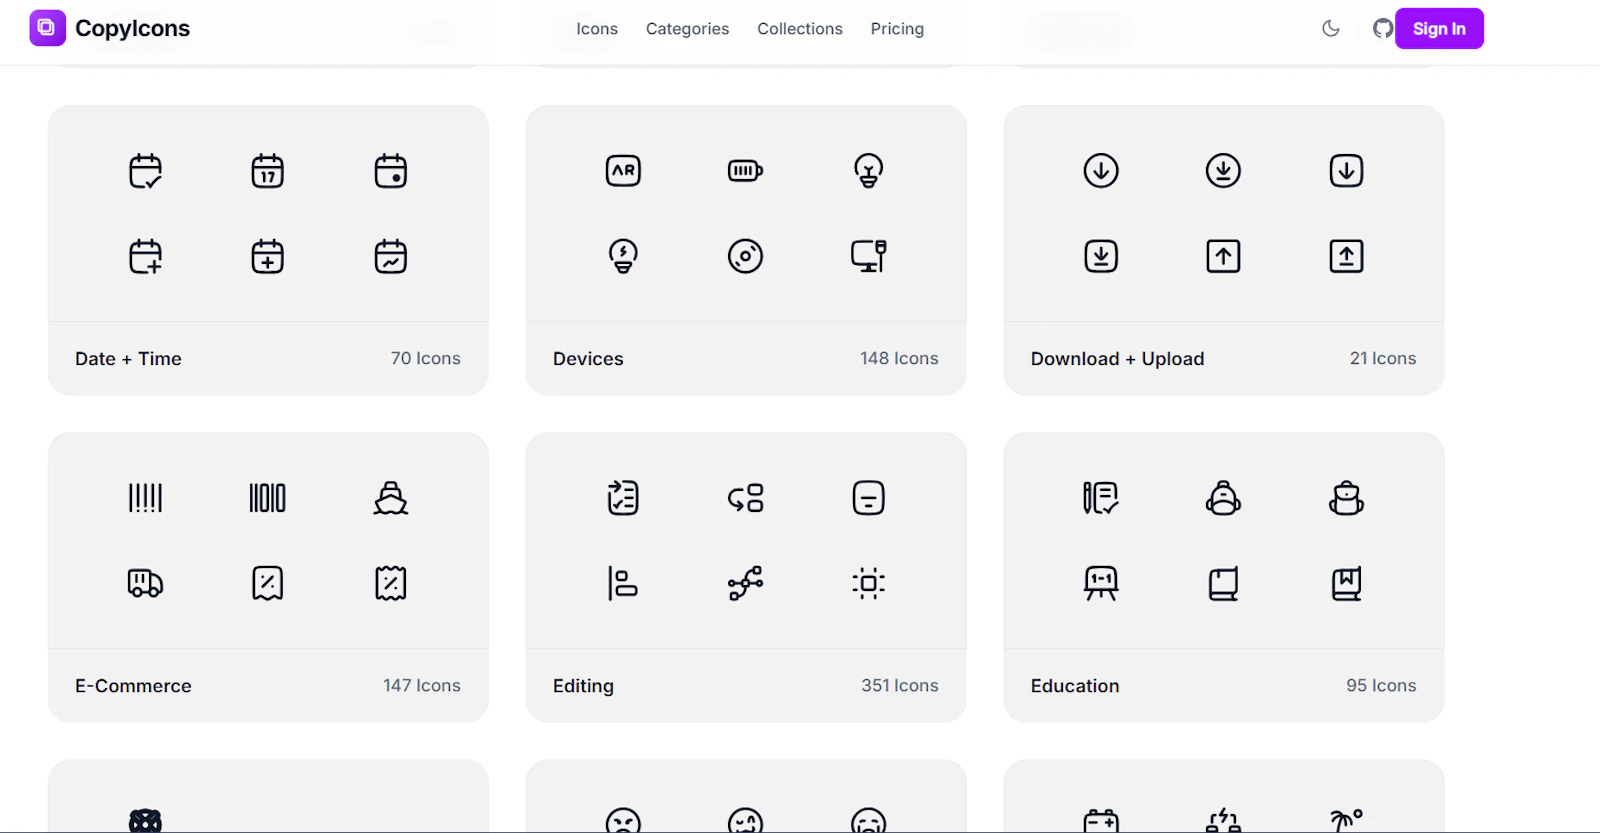Select the checklist document icon in Editing

click(624, 498)
